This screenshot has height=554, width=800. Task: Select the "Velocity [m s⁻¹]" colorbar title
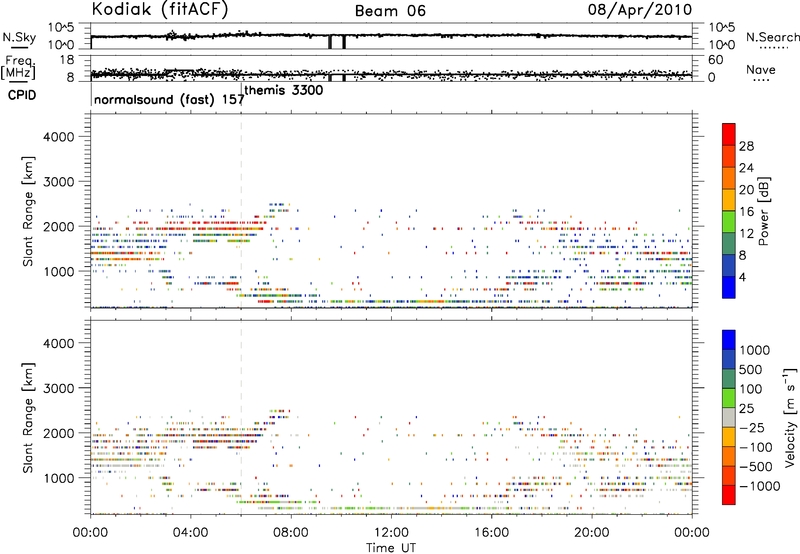point(790,417)
